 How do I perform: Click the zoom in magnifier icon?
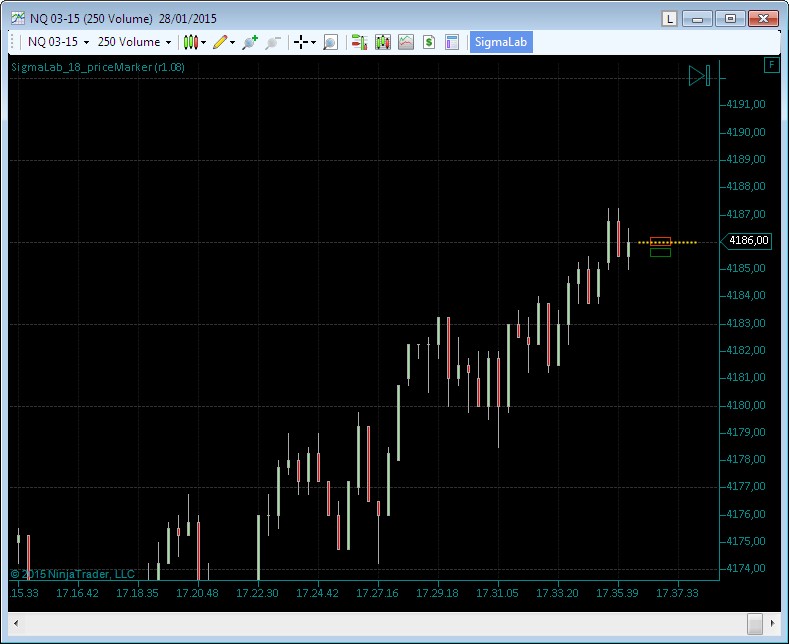coord(250,42)
